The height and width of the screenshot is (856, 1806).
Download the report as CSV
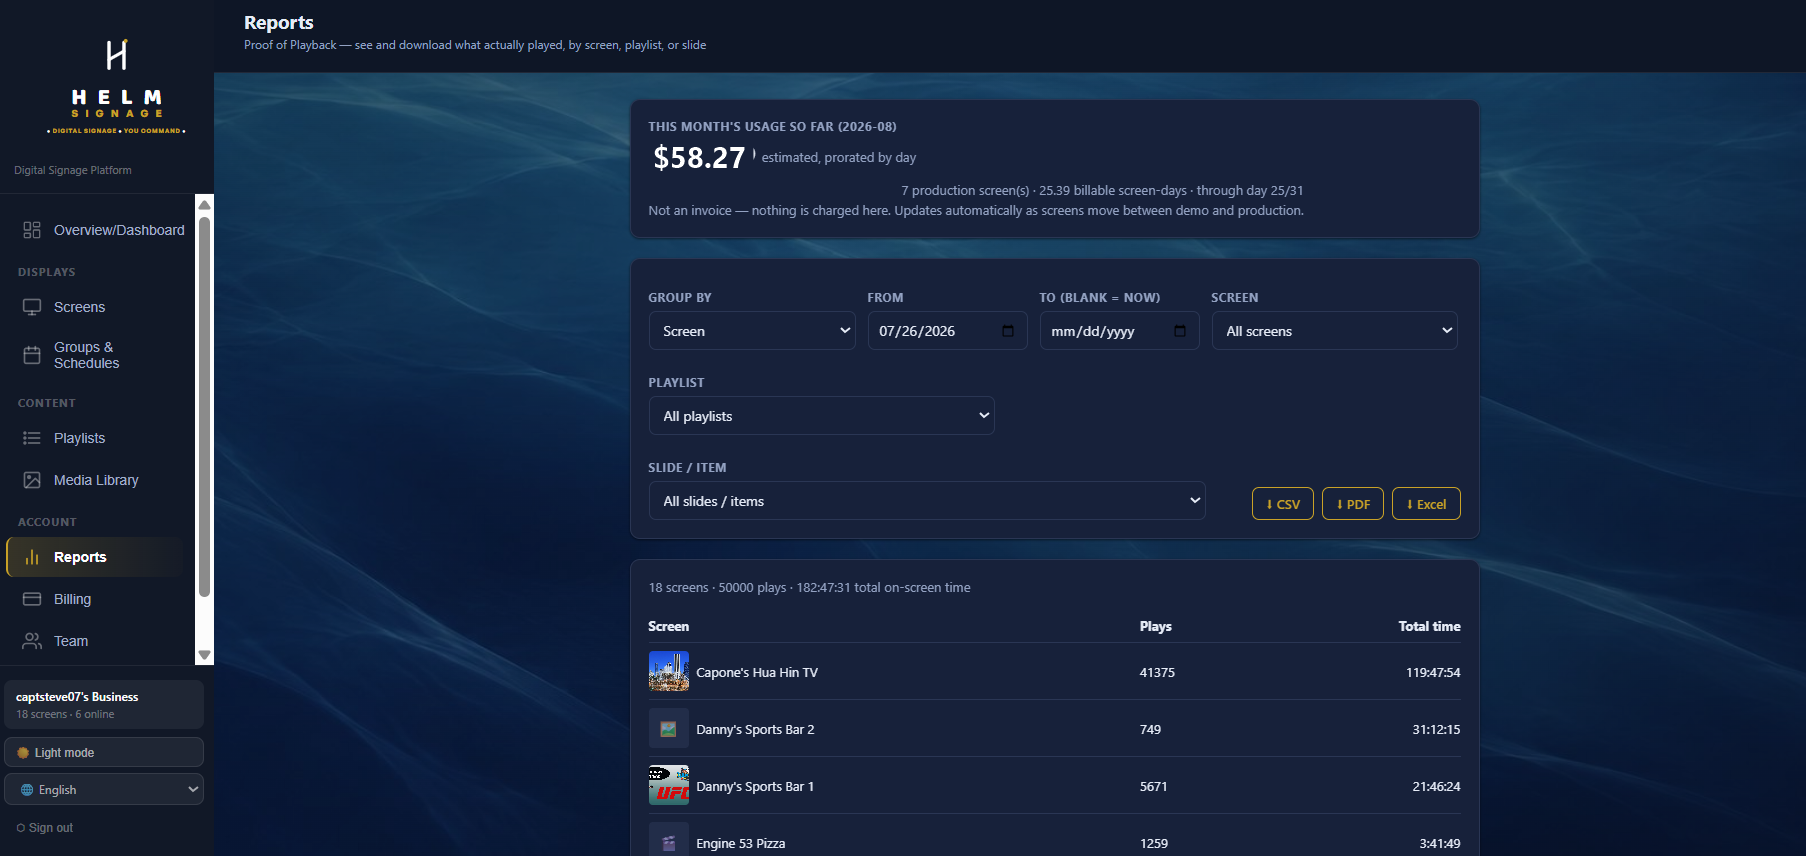[1283, 504]
